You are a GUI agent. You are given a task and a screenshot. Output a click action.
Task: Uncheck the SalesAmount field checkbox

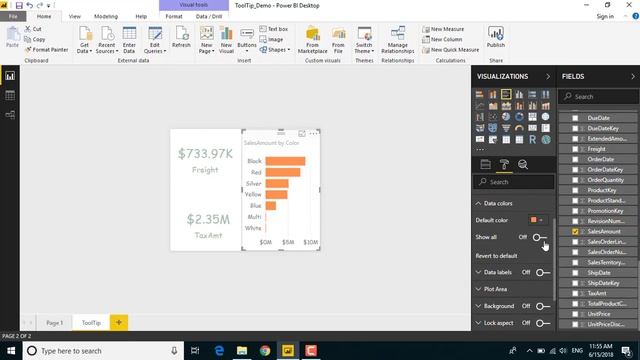(x=575, y=231)
